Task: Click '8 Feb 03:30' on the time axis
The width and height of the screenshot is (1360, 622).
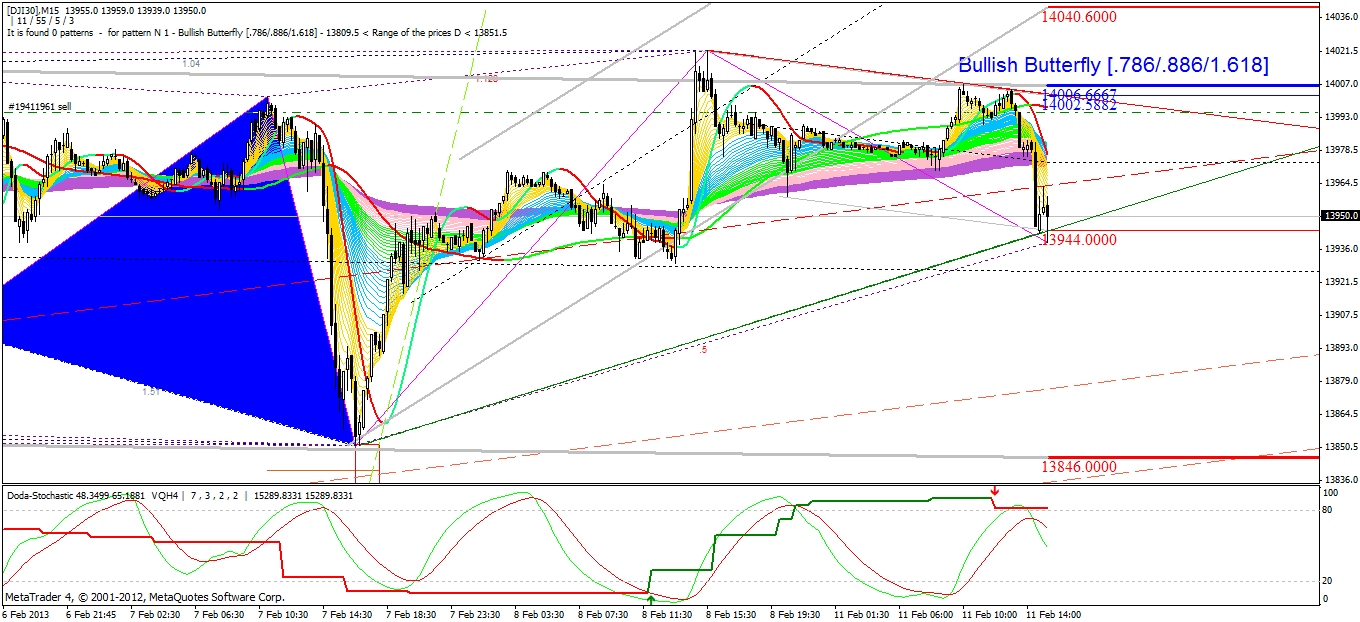Action: 540,614
